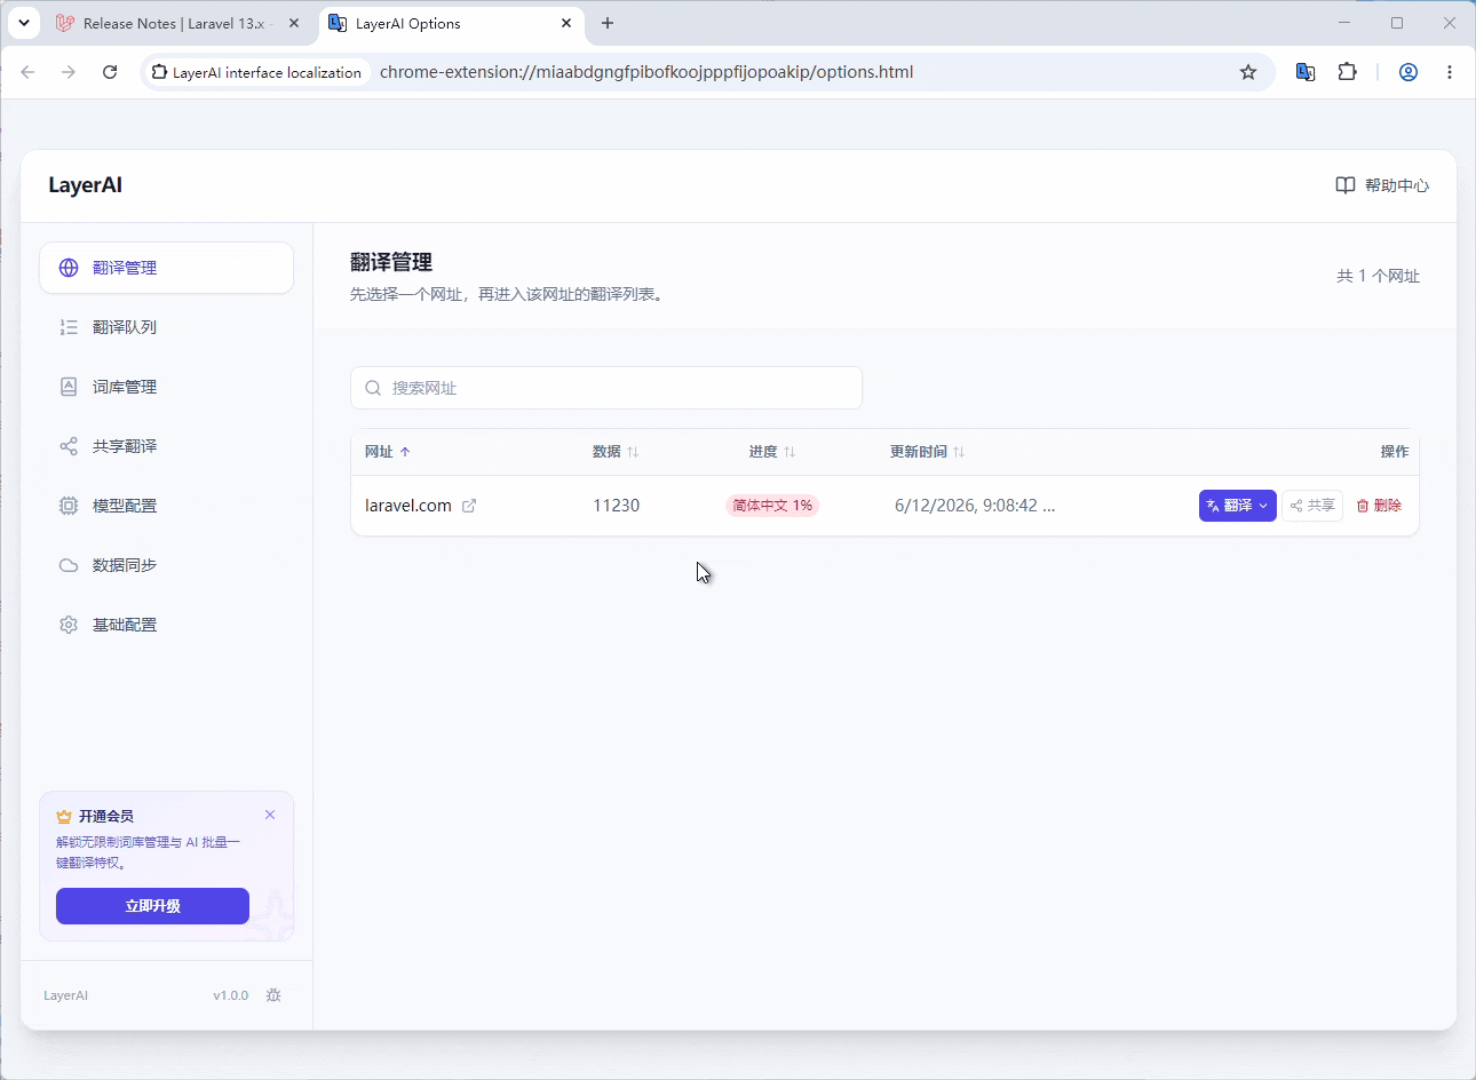Switch to the Release Notes Laravel tab
The image size is (1476, 1080).
coord(175,23)
